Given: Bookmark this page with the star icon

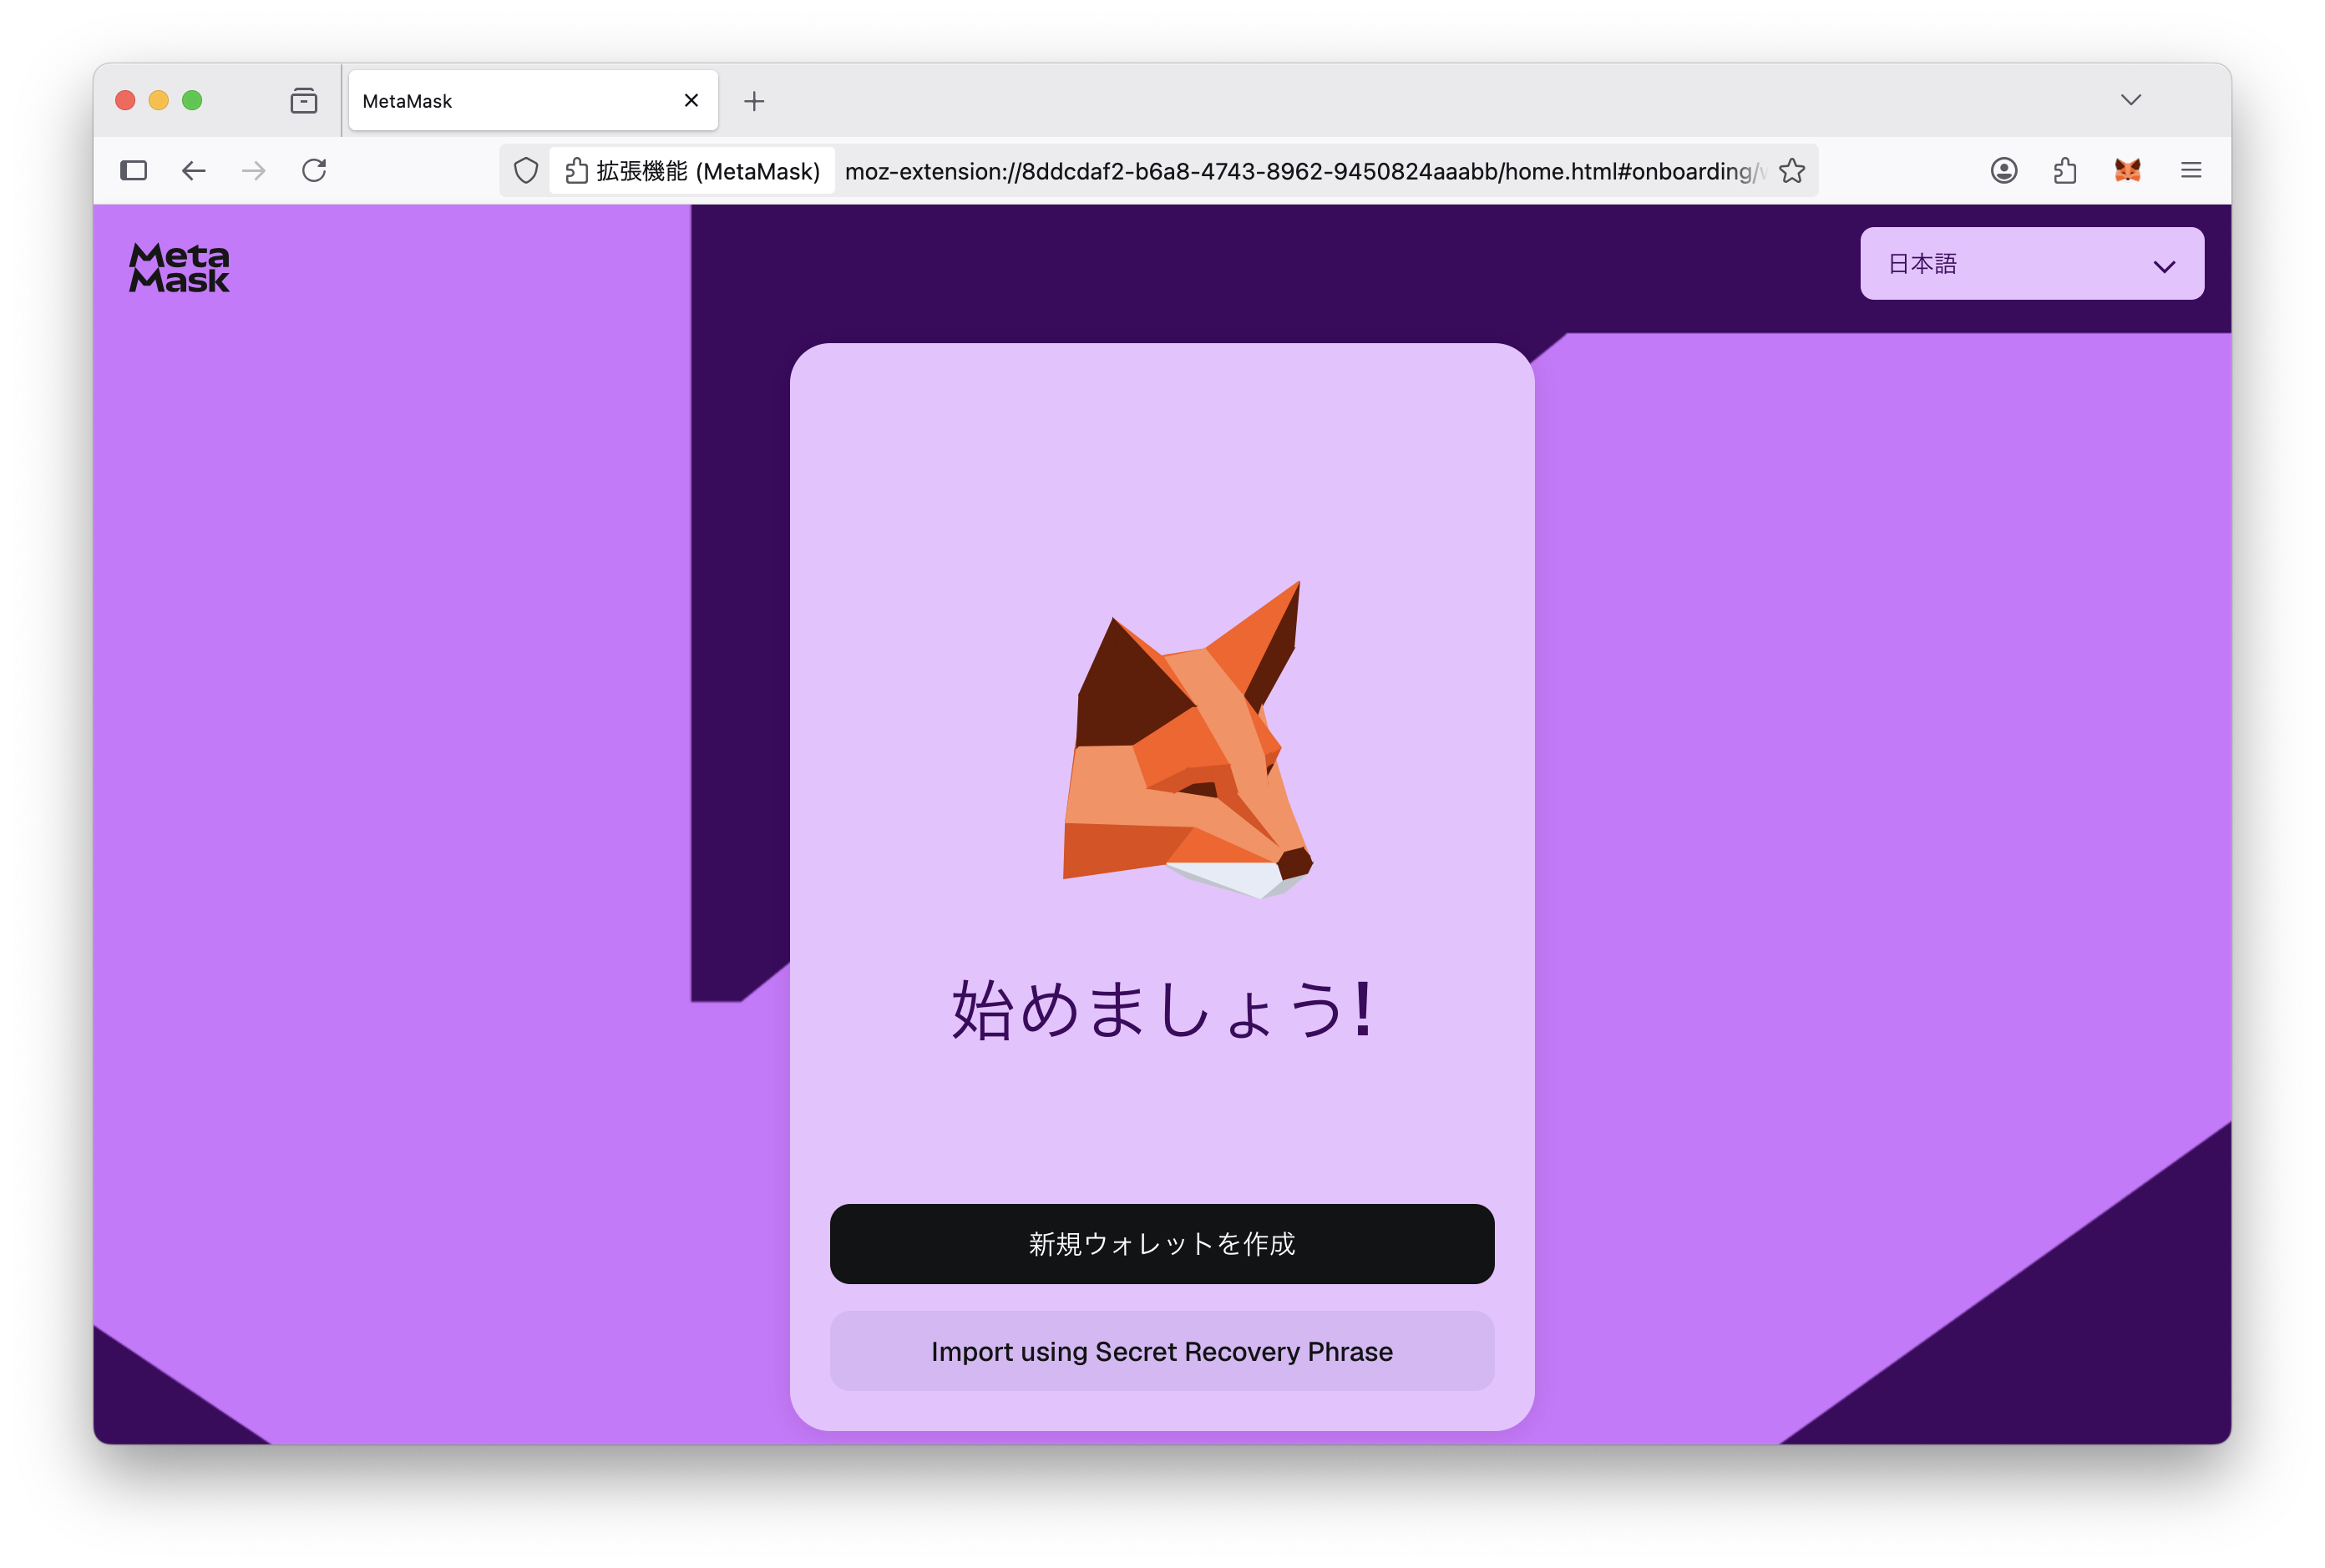Looking at the screenshot, I should click(1791, 171).
